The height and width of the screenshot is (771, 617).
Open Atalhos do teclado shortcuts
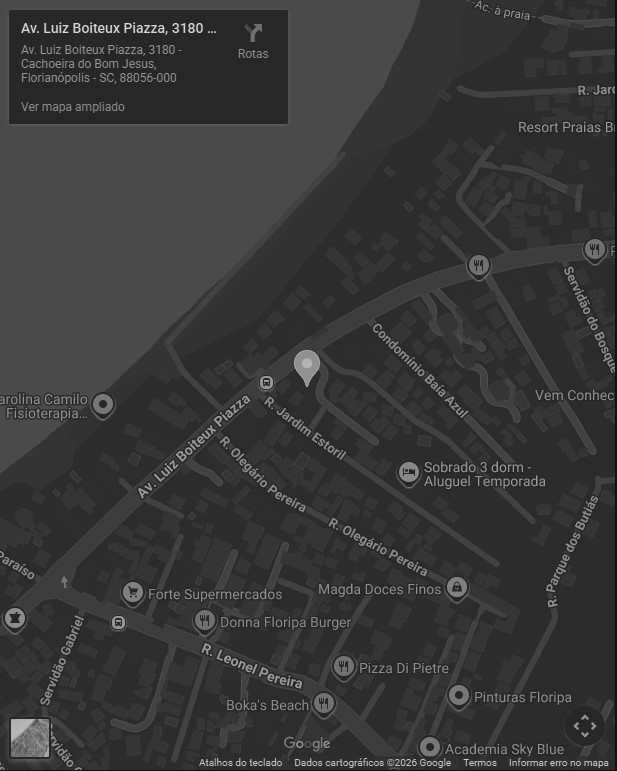(x=240, y=763)
